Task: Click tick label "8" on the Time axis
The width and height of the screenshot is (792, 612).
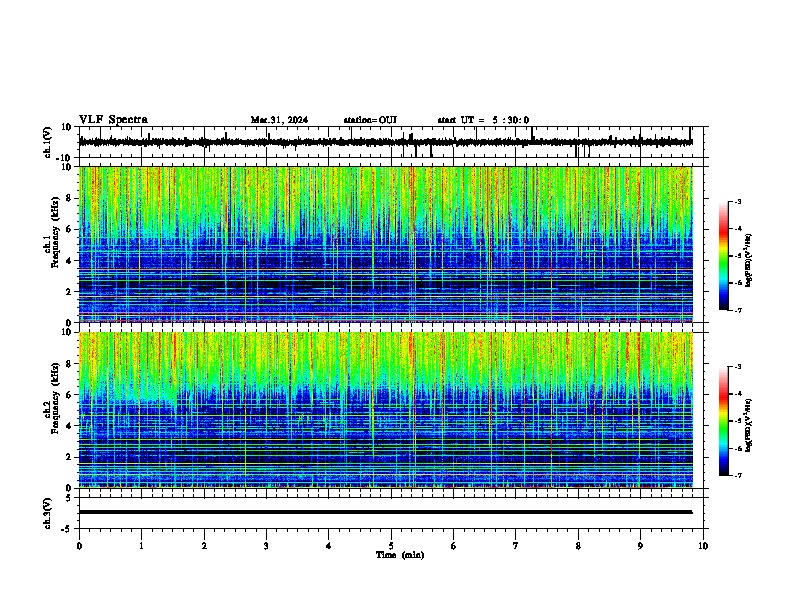Action: point(578,546)
